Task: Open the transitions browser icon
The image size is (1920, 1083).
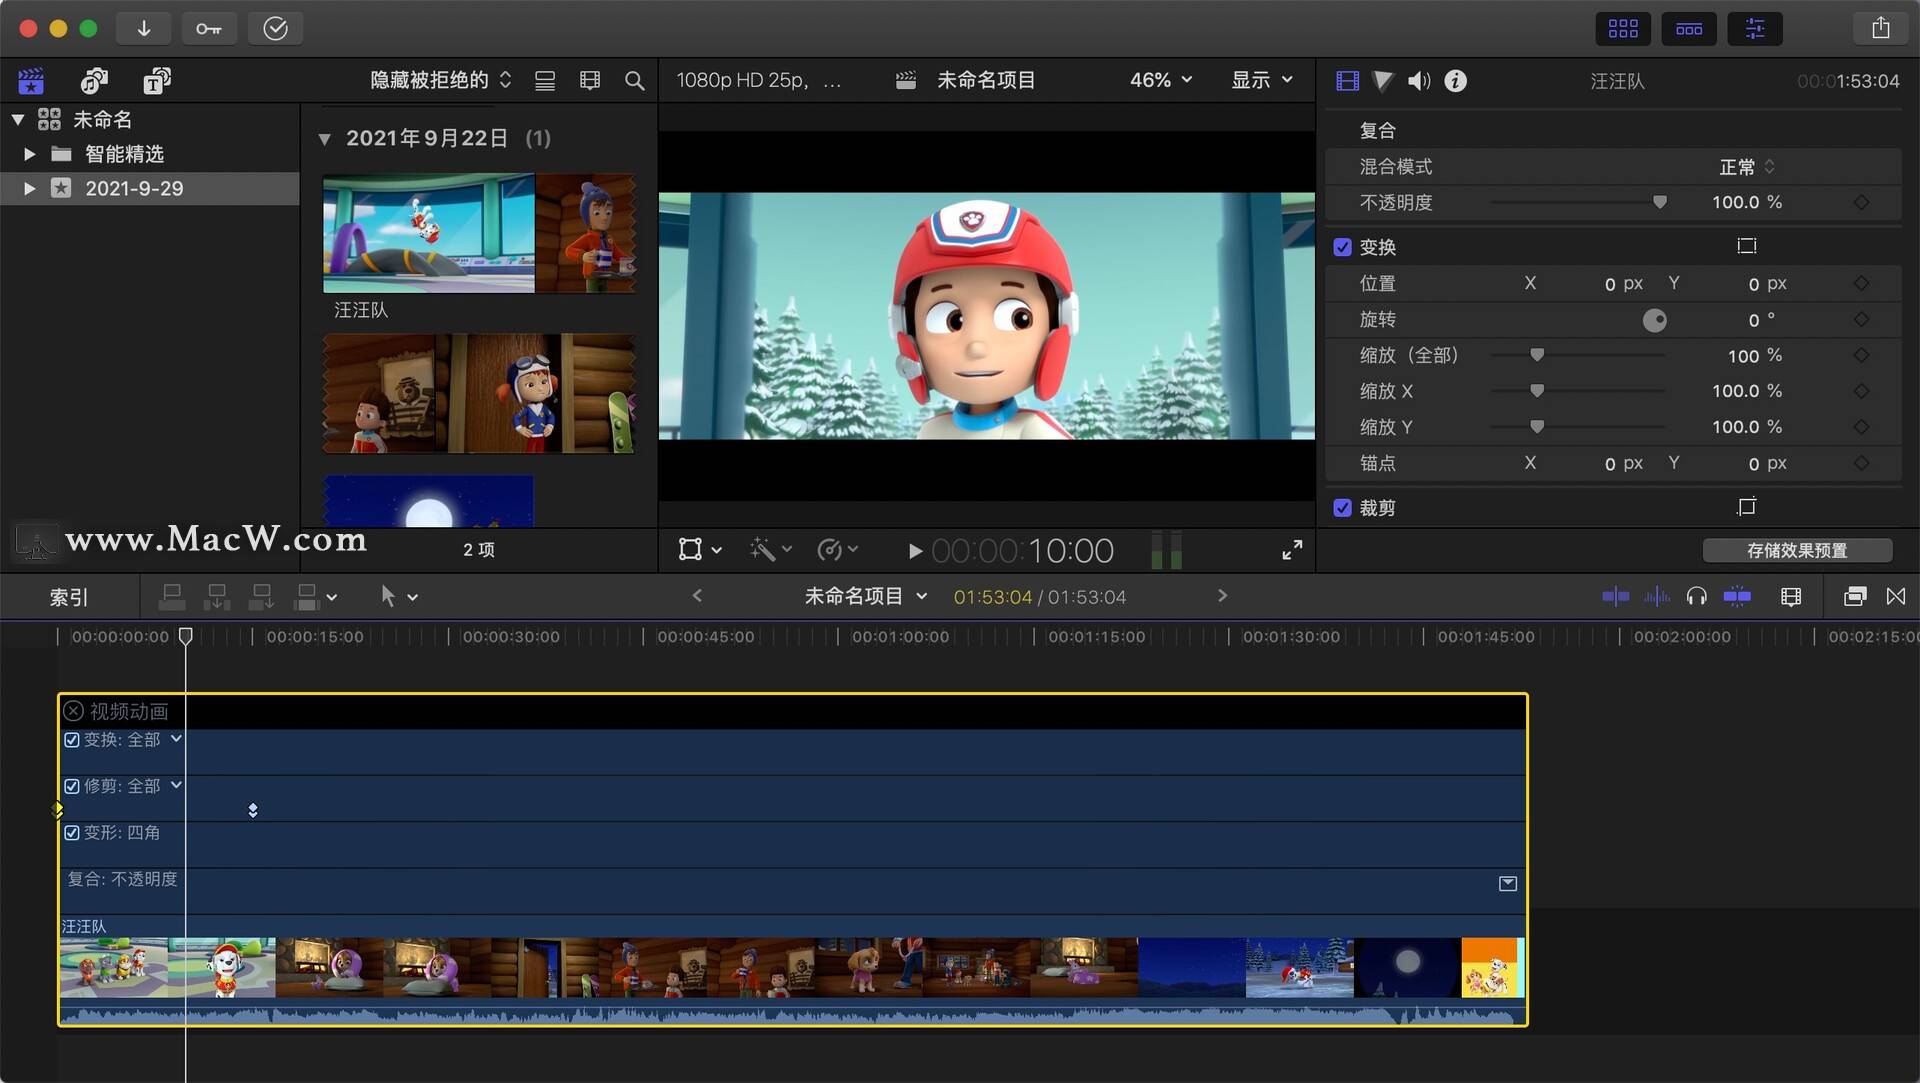Action: [1896, 597]
